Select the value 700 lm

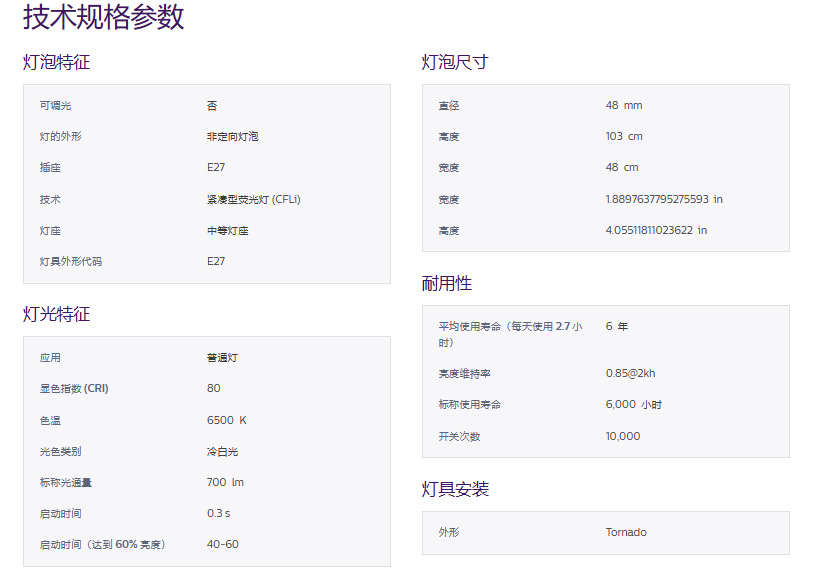pyautogui.click(x=225, y=482)
